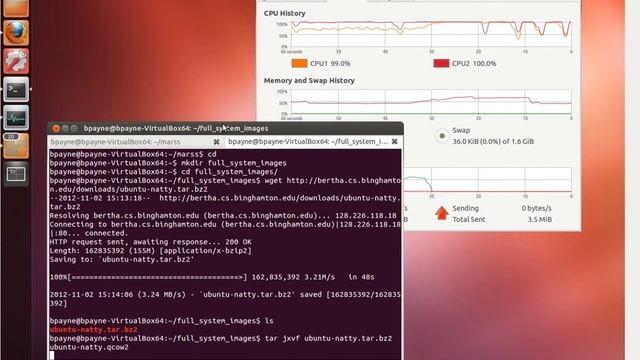The width and height of the screenshot is (640, 360).
Task: Click the 'Total Sent' label
Action: (x=469, y=220)
